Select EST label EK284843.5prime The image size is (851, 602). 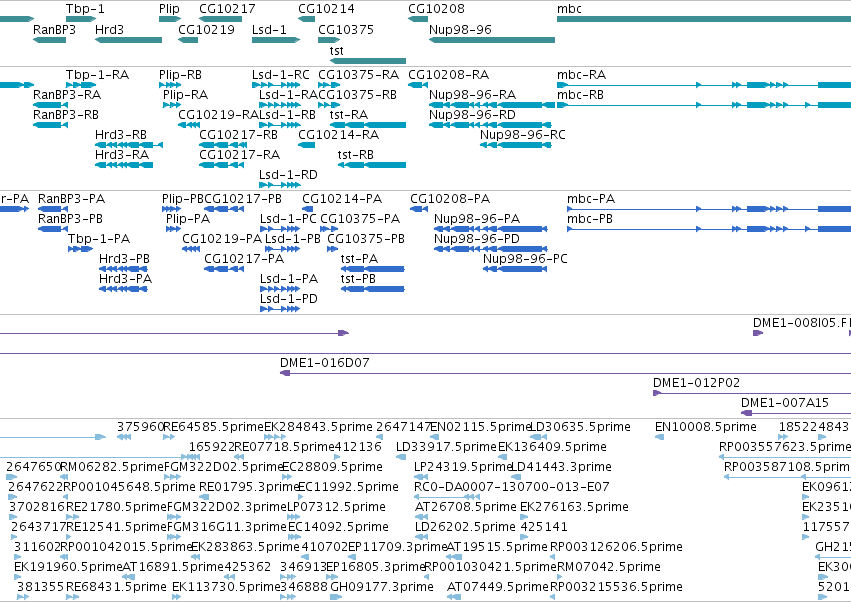318,427
